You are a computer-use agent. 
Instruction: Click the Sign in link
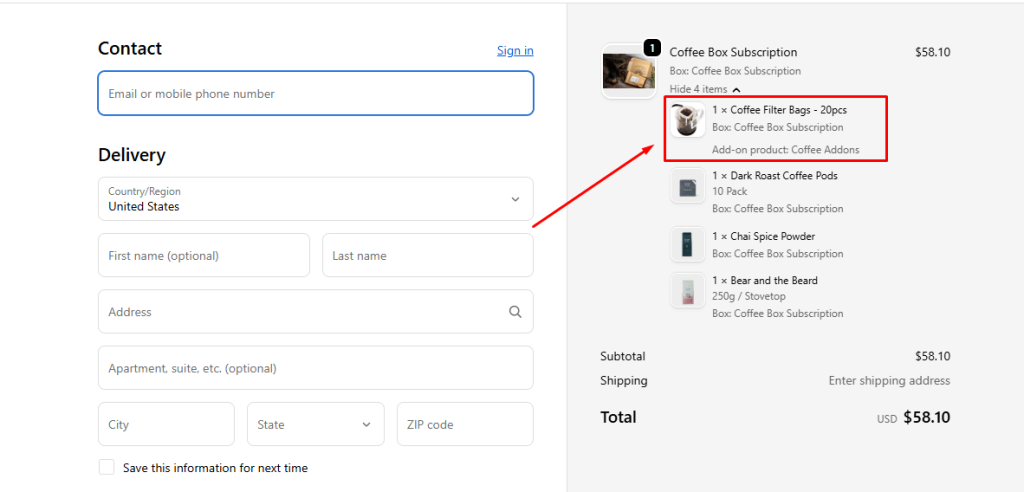point(515,50)
